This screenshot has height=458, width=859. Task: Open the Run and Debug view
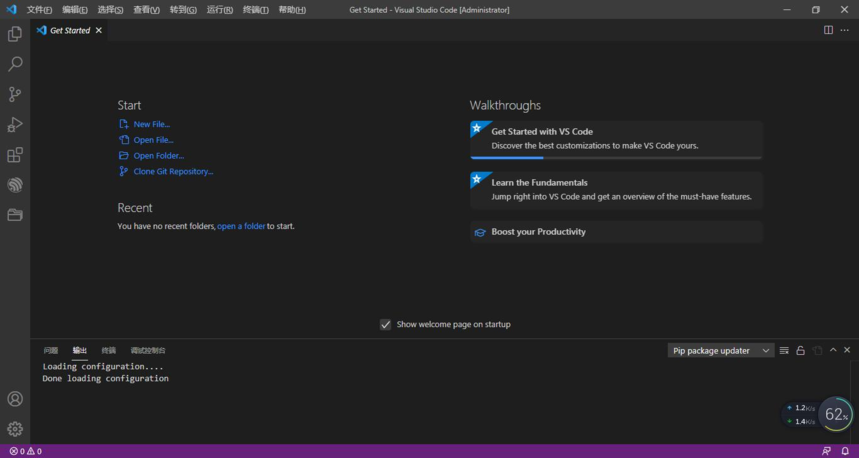point(15,125)
